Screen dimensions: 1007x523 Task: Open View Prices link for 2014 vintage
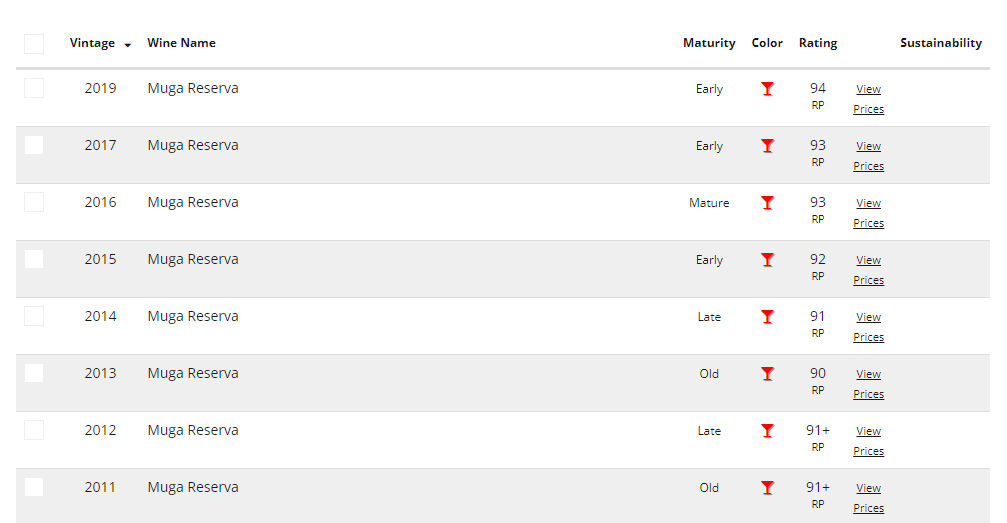pos(868,327)
